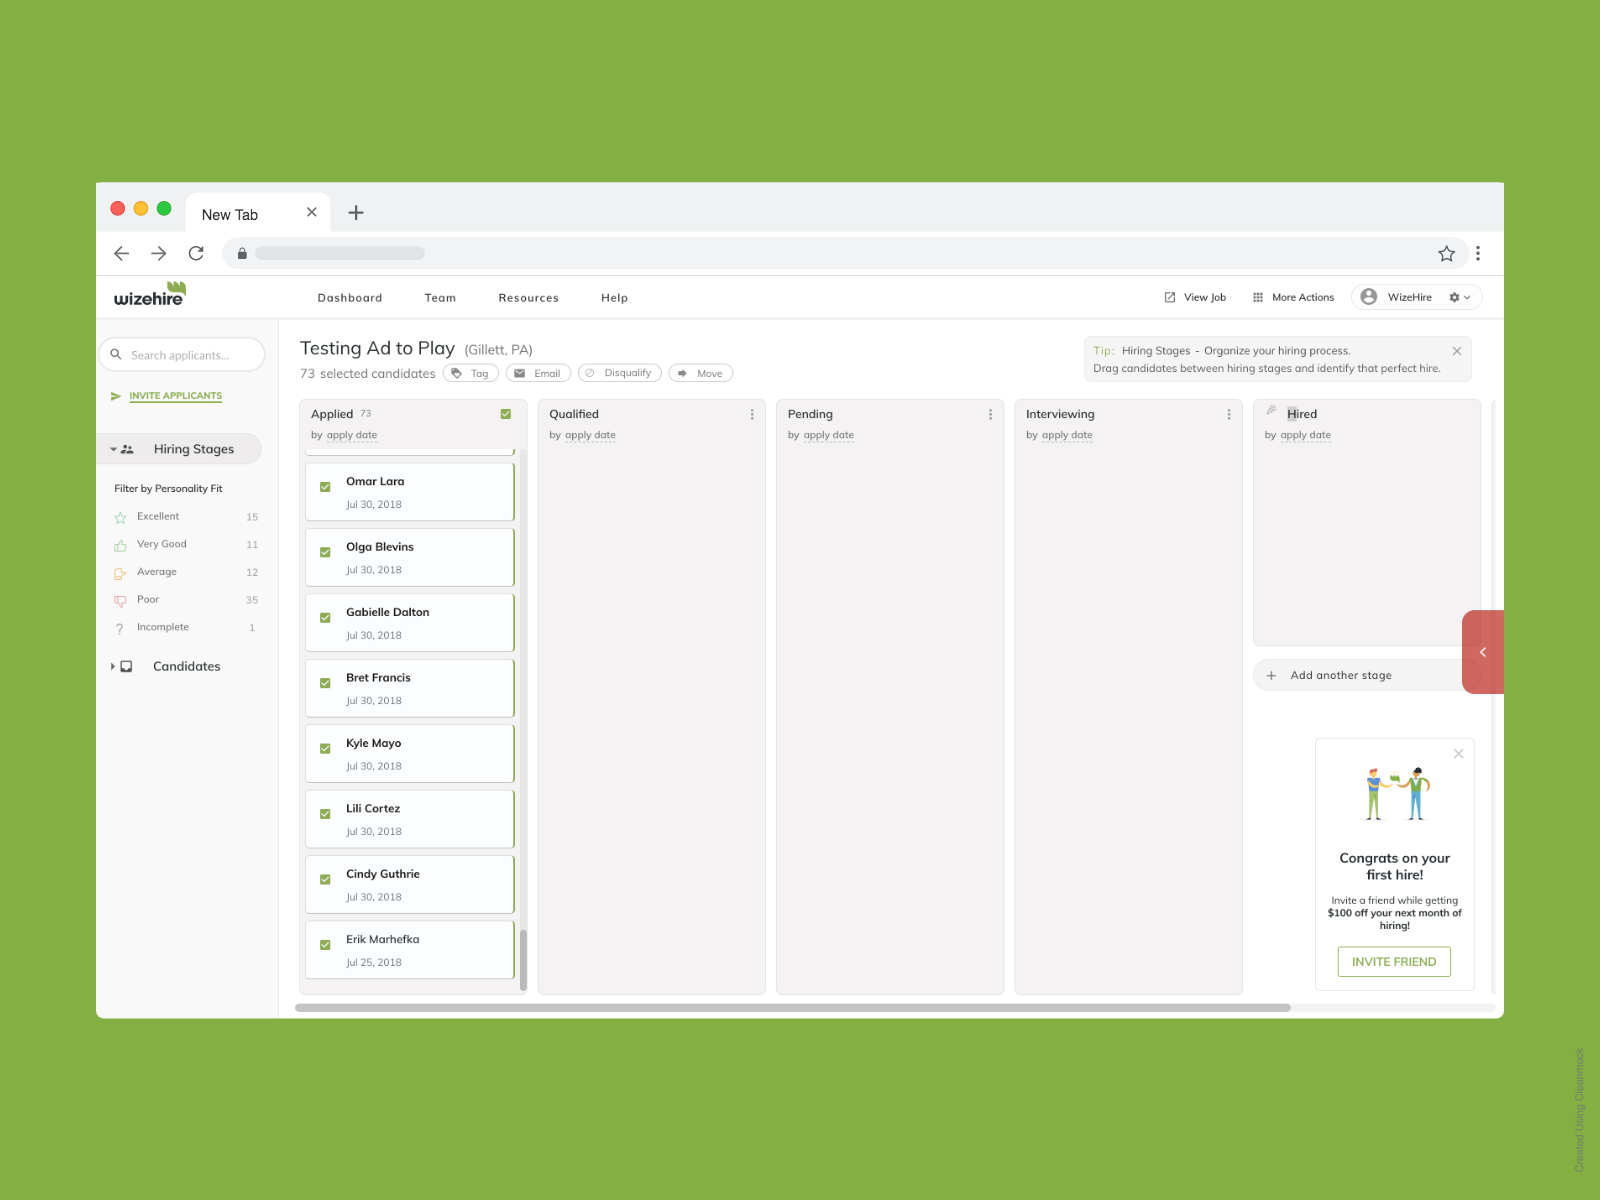Image resolution: width=1600 pixels, height=1200 pixels.
Task: Click the Excellent star filter icon
Action: pyautogui.click(x=120, y=517)
